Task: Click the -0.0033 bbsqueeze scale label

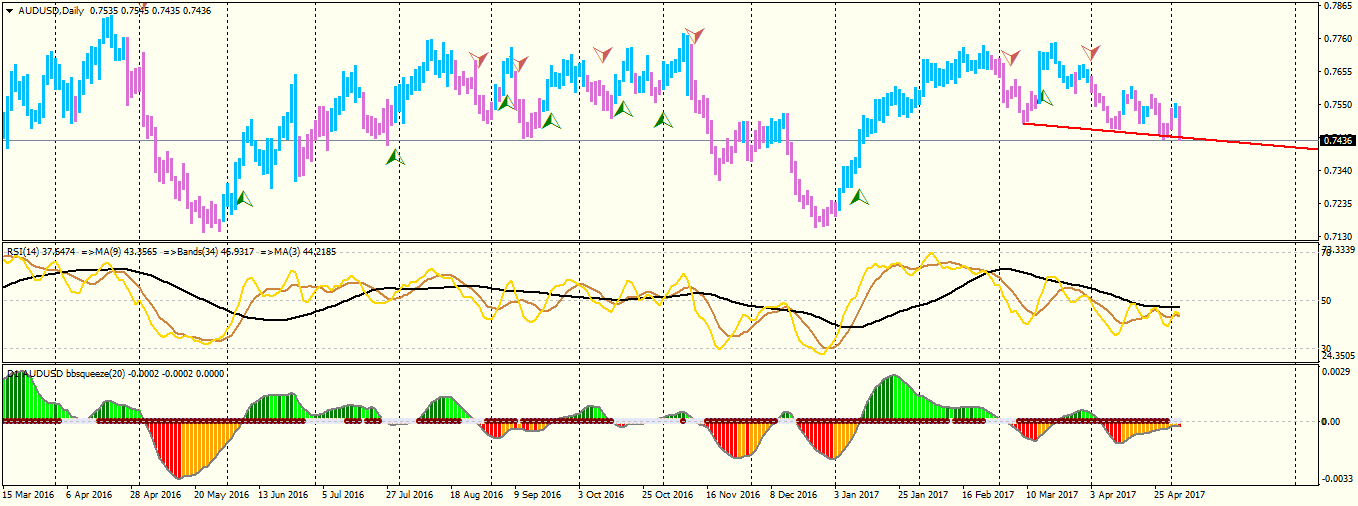Action: (x=1337, y=480)
